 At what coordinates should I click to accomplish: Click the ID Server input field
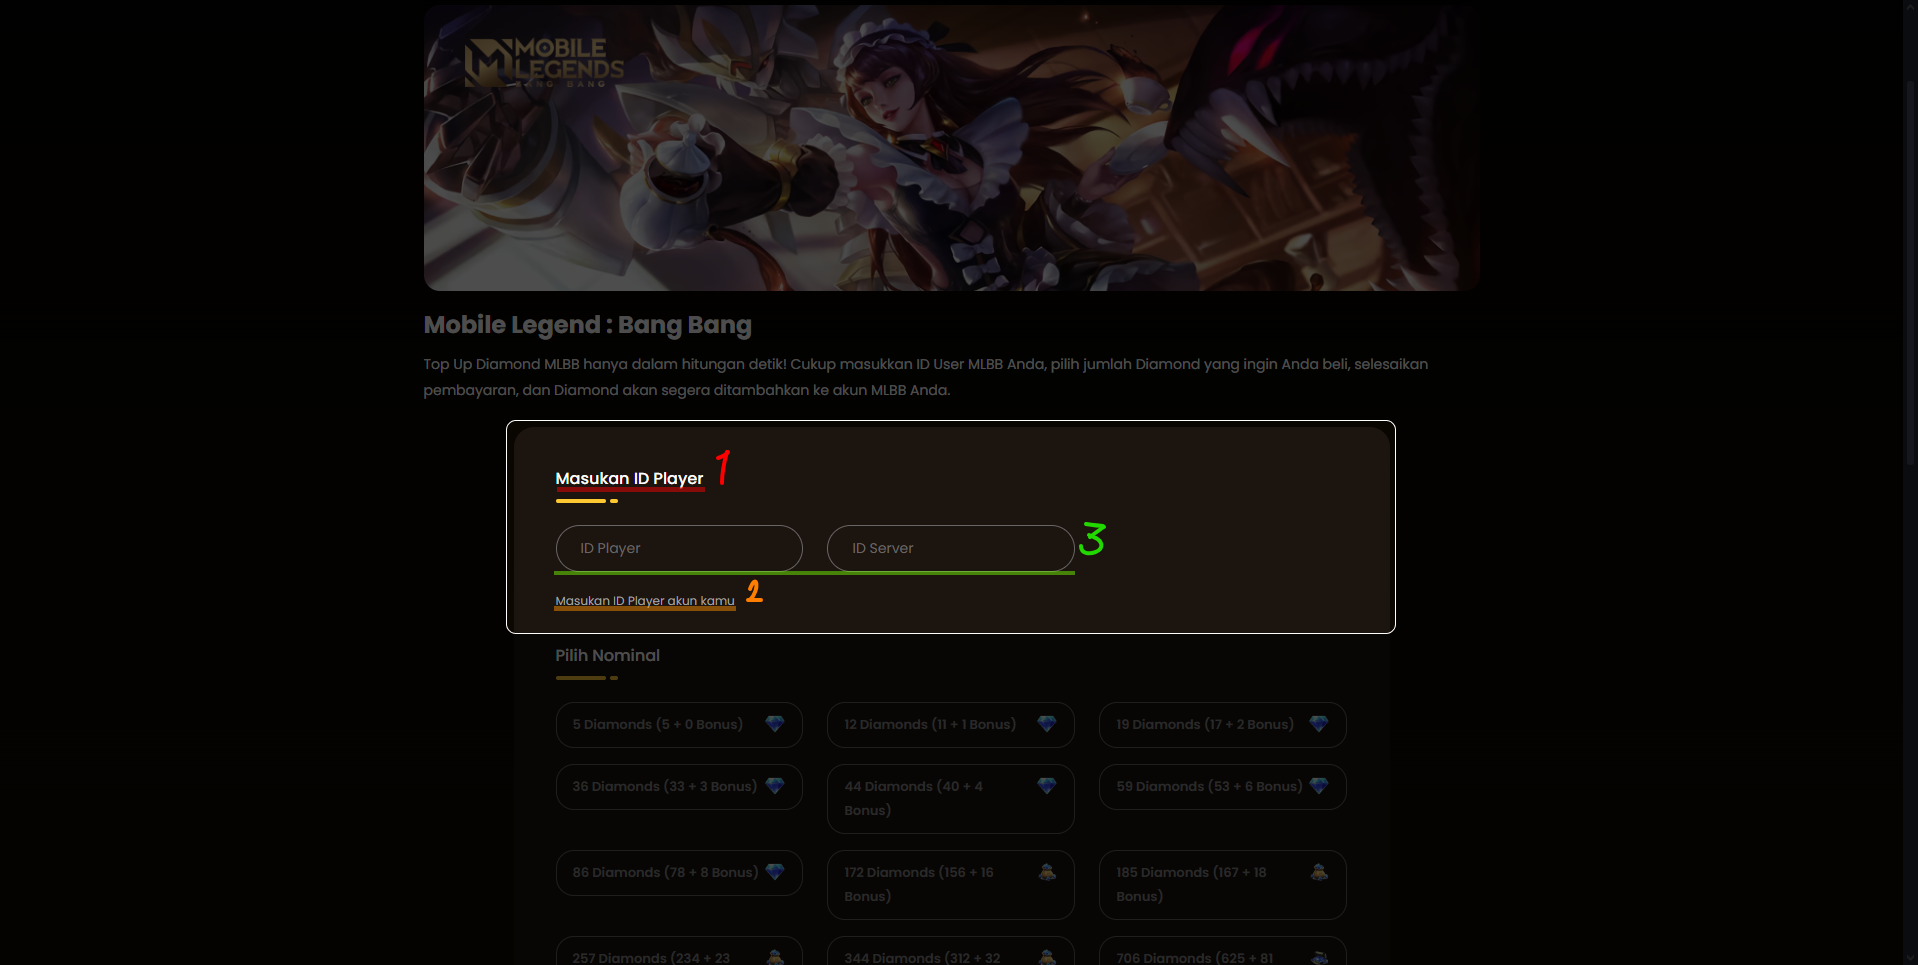pos(951,548)
